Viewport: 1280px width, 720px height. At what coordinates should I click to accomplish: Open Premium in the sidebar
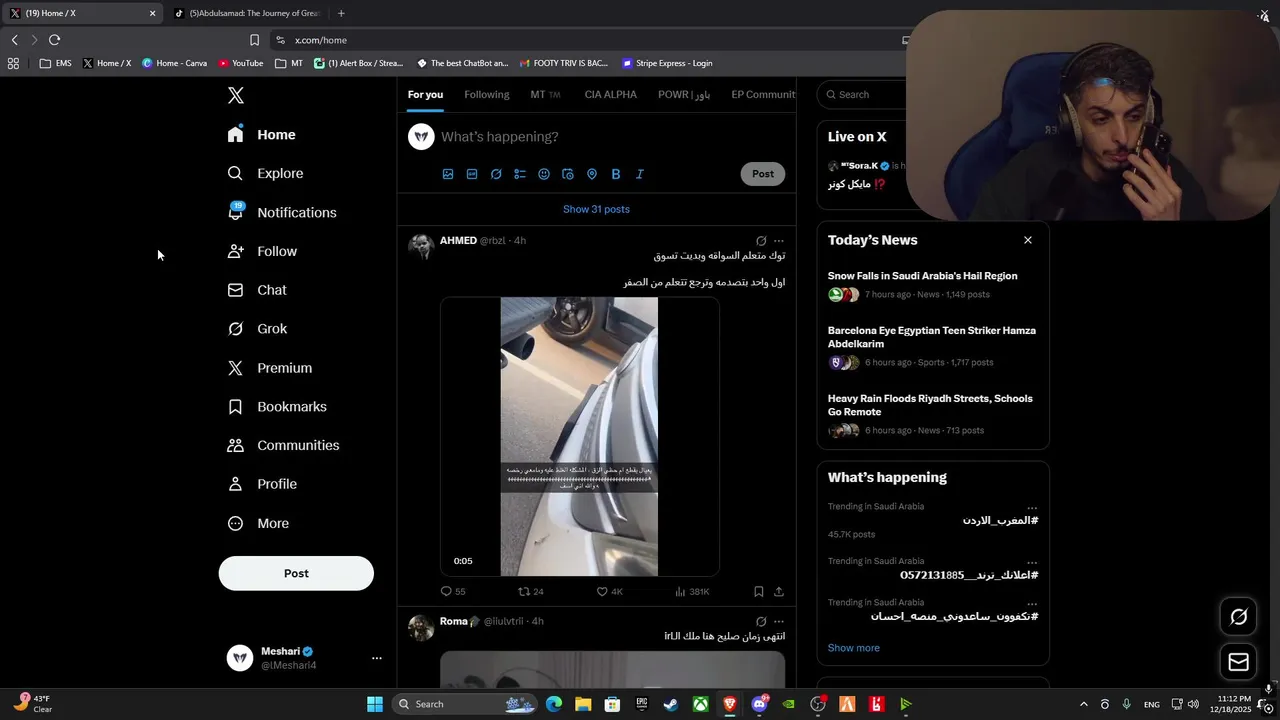pyautogui.click(x=270, y=368)
